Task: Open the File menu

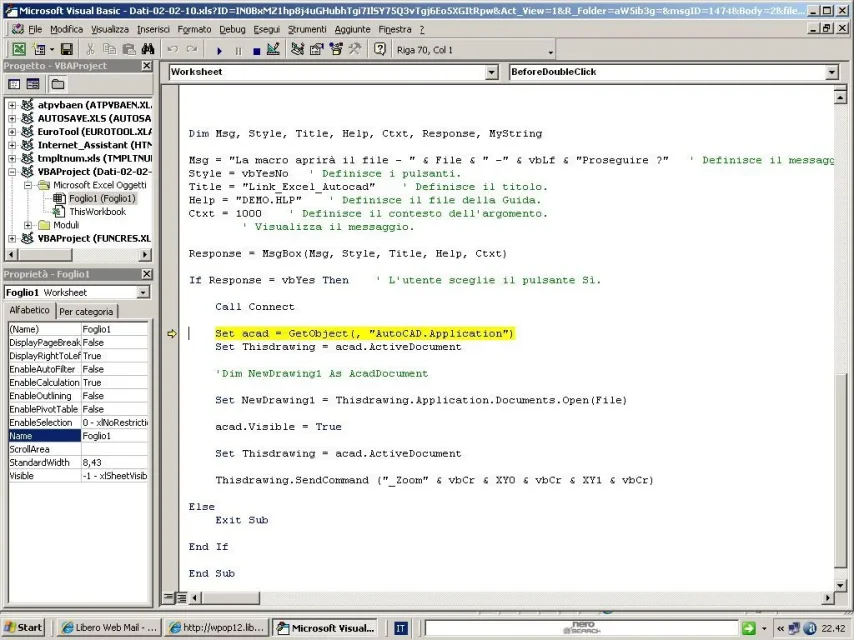Action: (35, 29)
